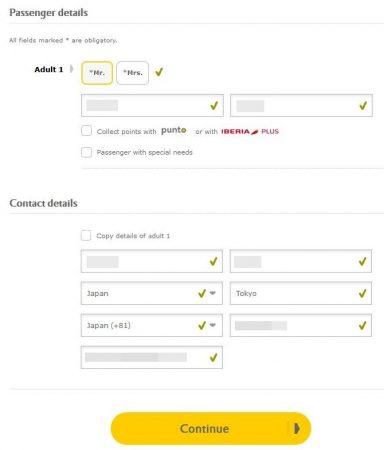The height and width of the screenshot is (450, 384).
Task: Click the arrow icon on Continue button
Action: pyautogui.click(x=296, y=428)
